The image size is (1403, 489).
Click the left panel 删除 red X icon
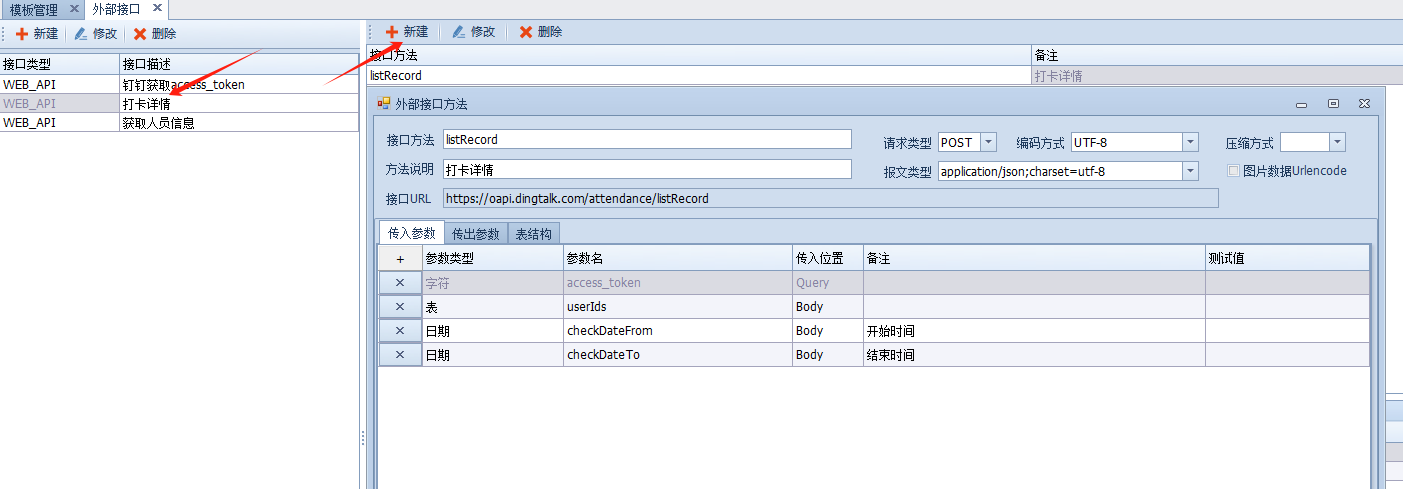coord(140,34)
